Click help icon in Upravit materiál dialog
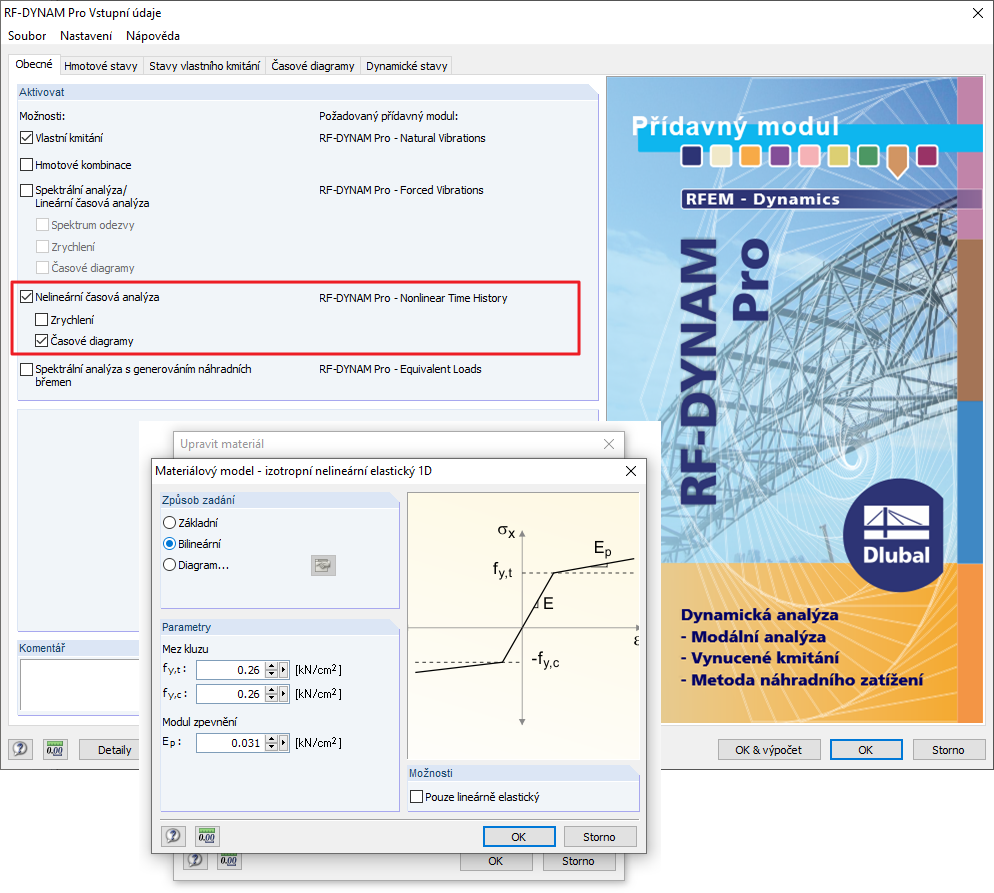The image size is (994, 893). coord(195,861)
